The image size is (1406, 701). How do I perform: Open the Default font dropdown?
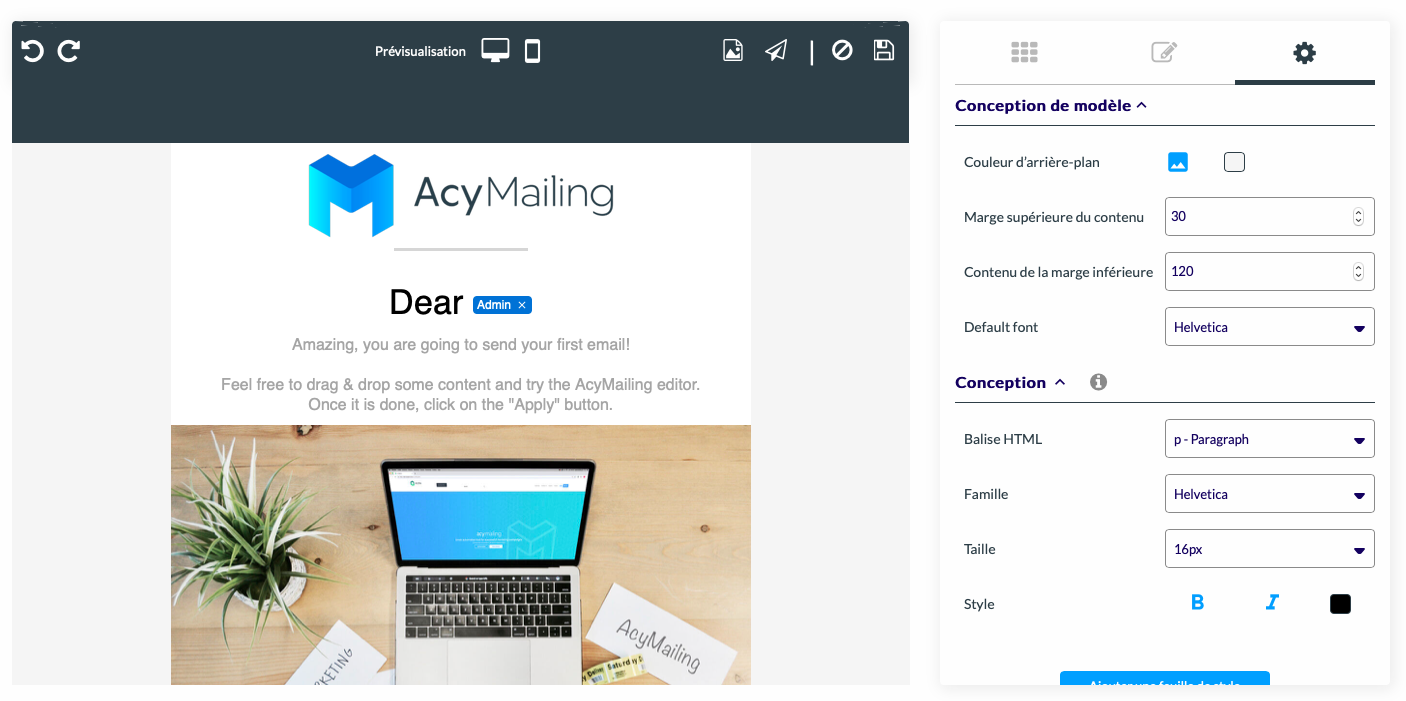pos(1270,327)
